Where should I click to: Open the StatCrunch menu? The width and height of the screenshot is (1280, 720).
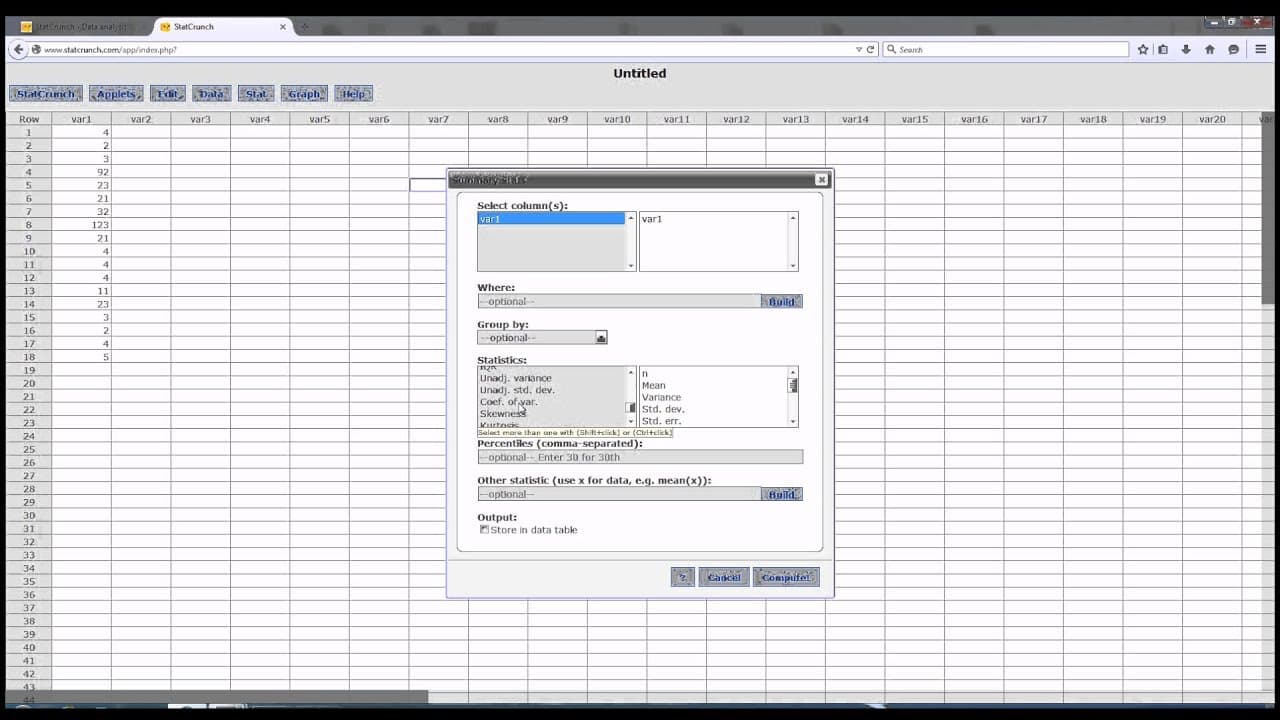click(46, 94)
